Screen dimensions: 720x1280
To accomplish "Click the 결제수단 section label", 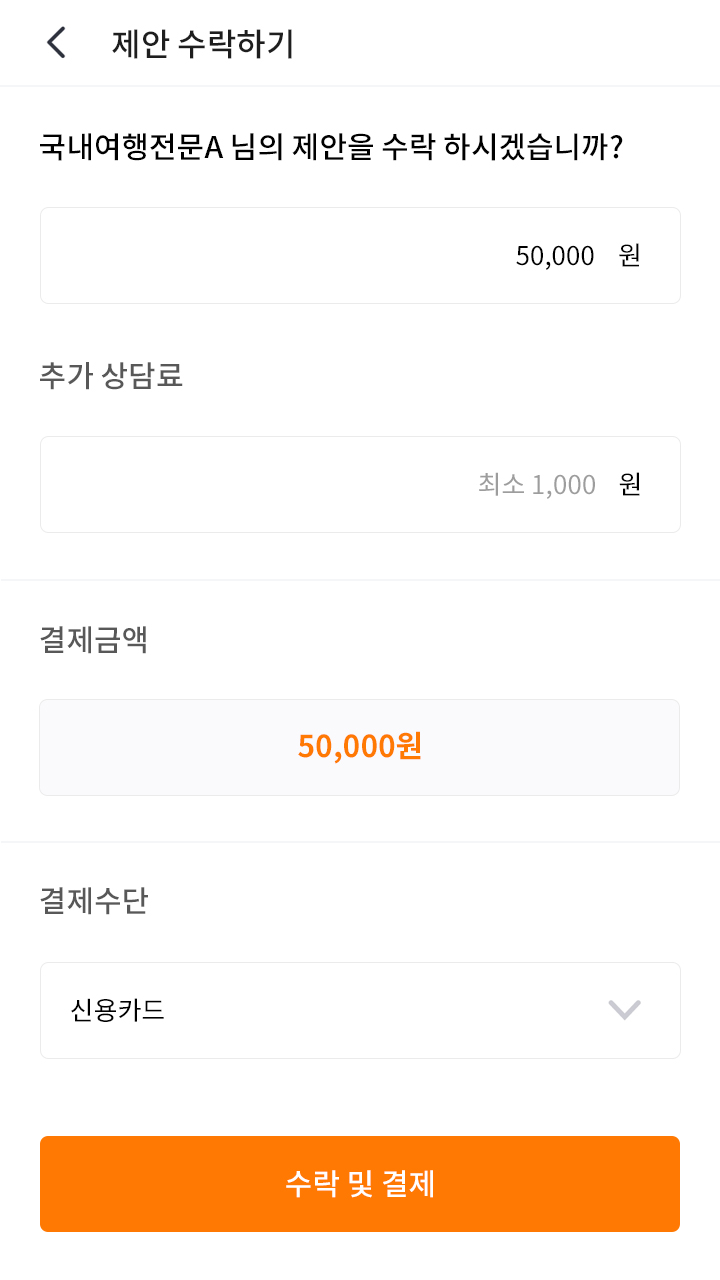I will tap(94, 902).
